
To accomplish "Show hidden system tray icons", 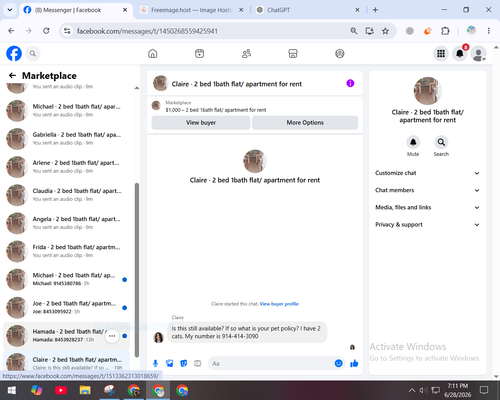I will click(412, 390).
